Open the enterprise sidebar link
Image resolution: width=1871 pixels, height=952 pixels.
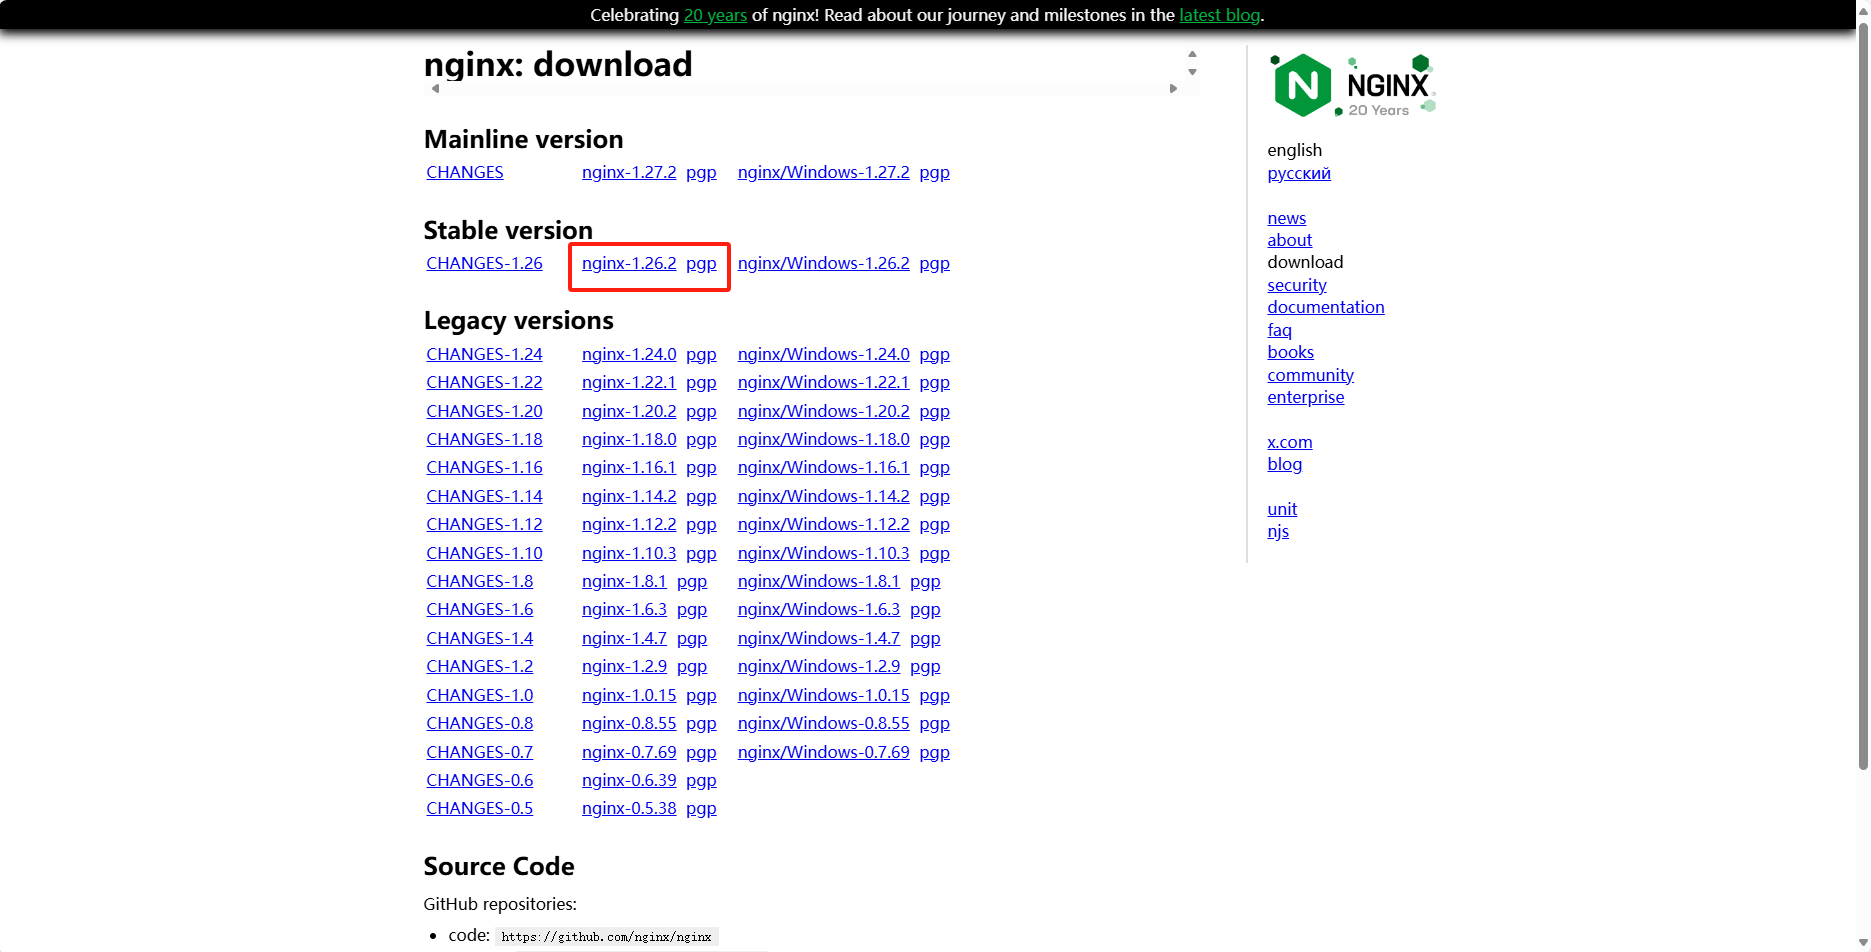coord(1305,397)
